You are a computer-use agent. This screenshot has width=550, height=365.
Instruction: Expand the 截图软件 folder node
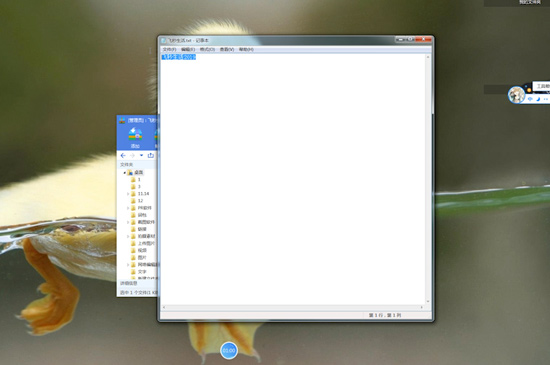click(128, 222)
